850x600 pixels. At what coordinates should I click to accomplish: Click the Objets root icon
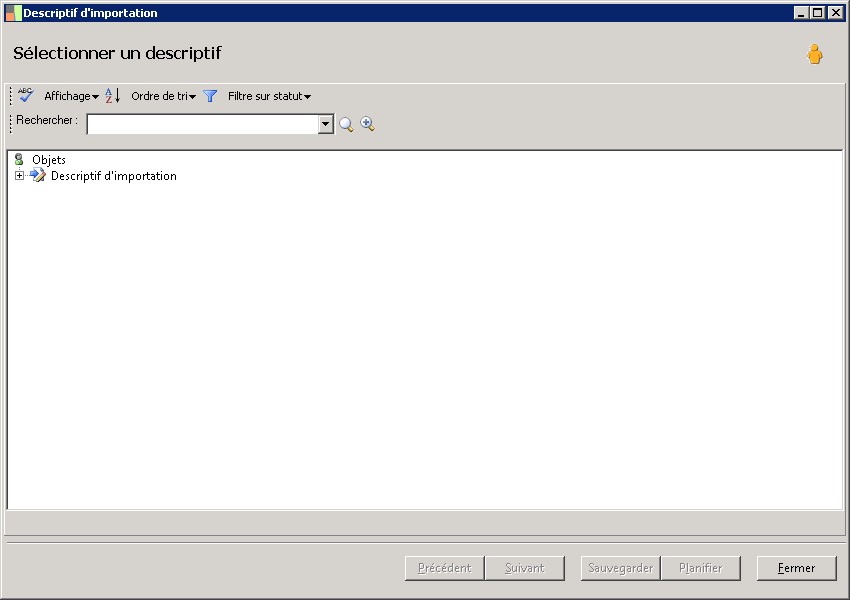pyautogui.click(x=20, y=159)
